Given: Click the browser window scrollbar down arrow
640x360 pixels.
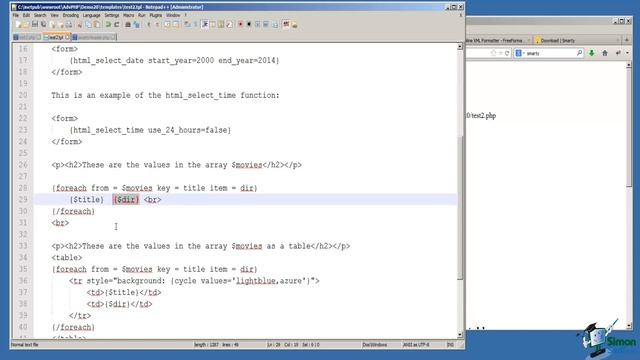Looking at the screenshot, I should coord(629,325).
